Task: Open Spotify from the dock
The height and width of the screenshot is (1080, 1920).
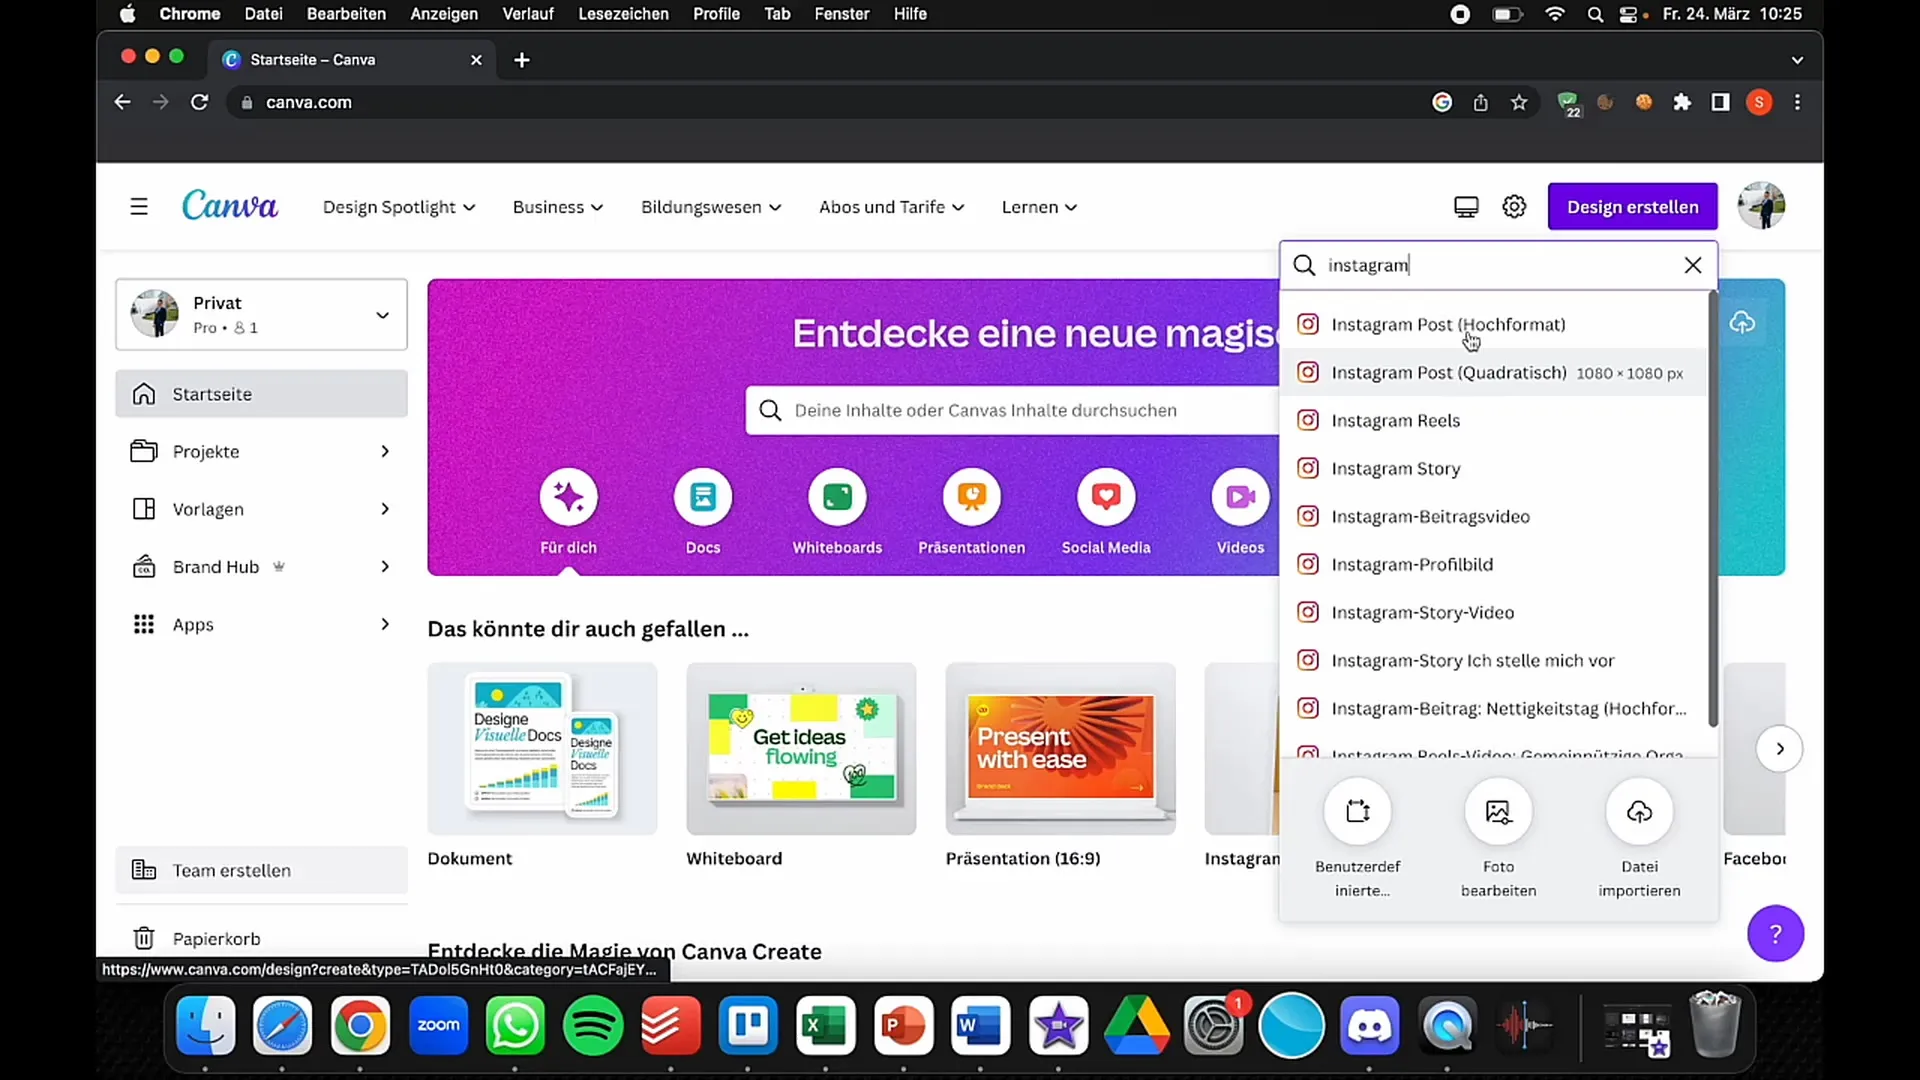Action: coord(593,1025)
